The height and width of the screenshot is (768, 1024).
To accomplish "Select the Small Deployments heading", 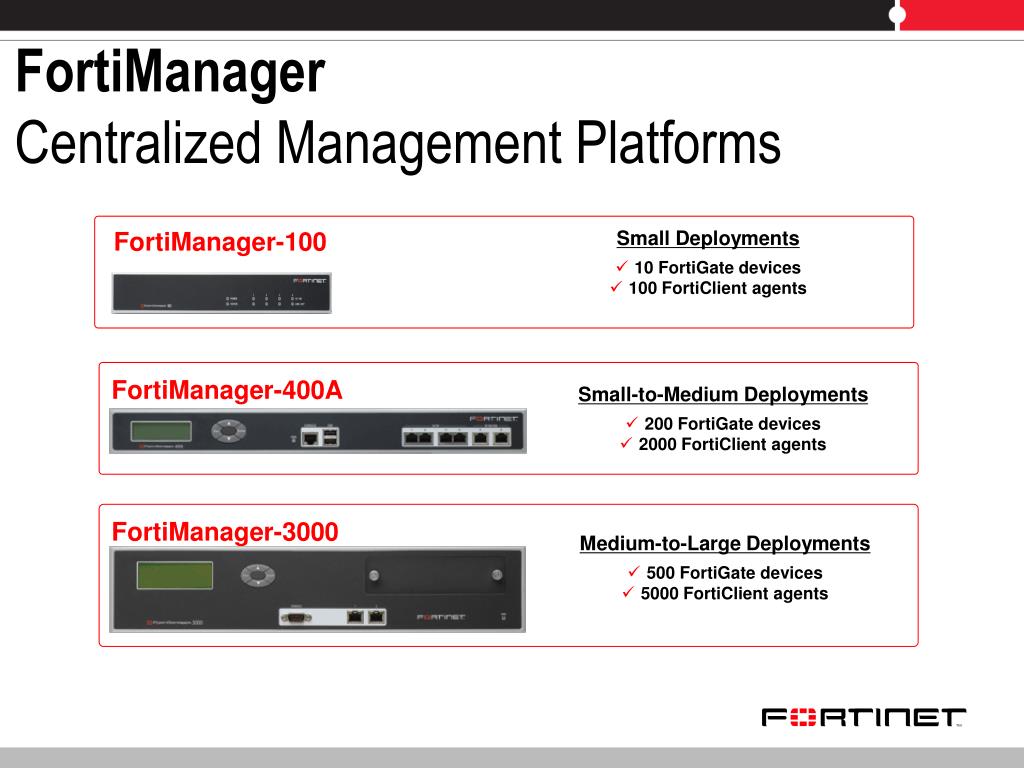I will [x=708, y=239].
